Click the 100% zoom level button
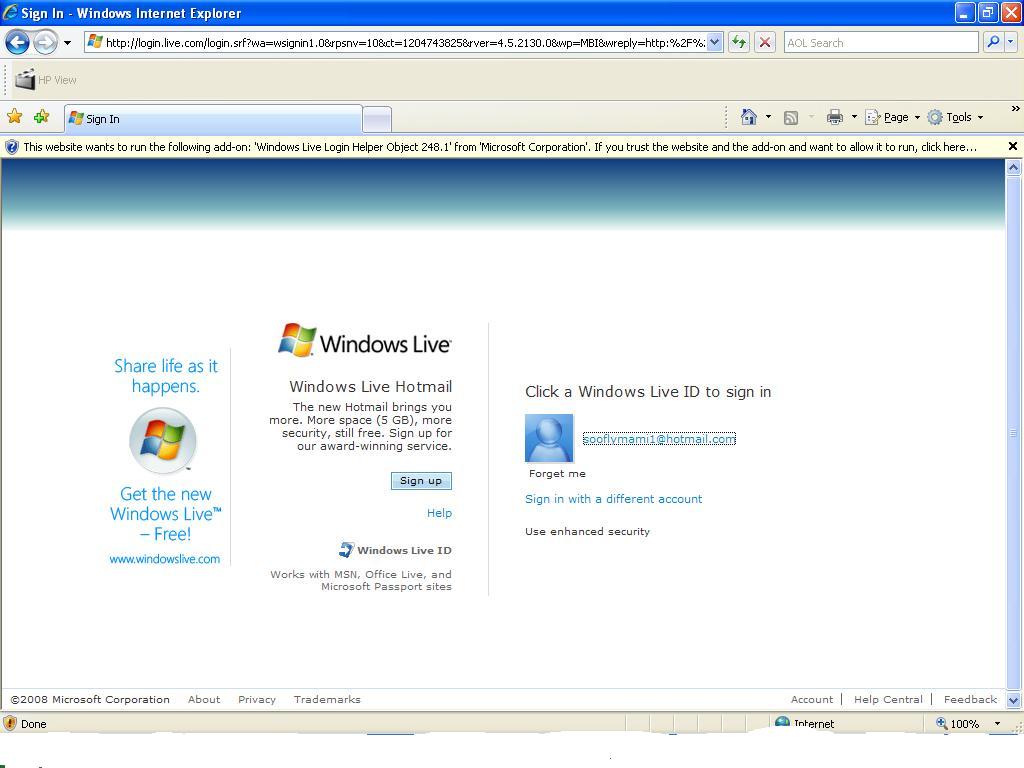The width and height of the screenshot is (1024, 768). point(958,724)
